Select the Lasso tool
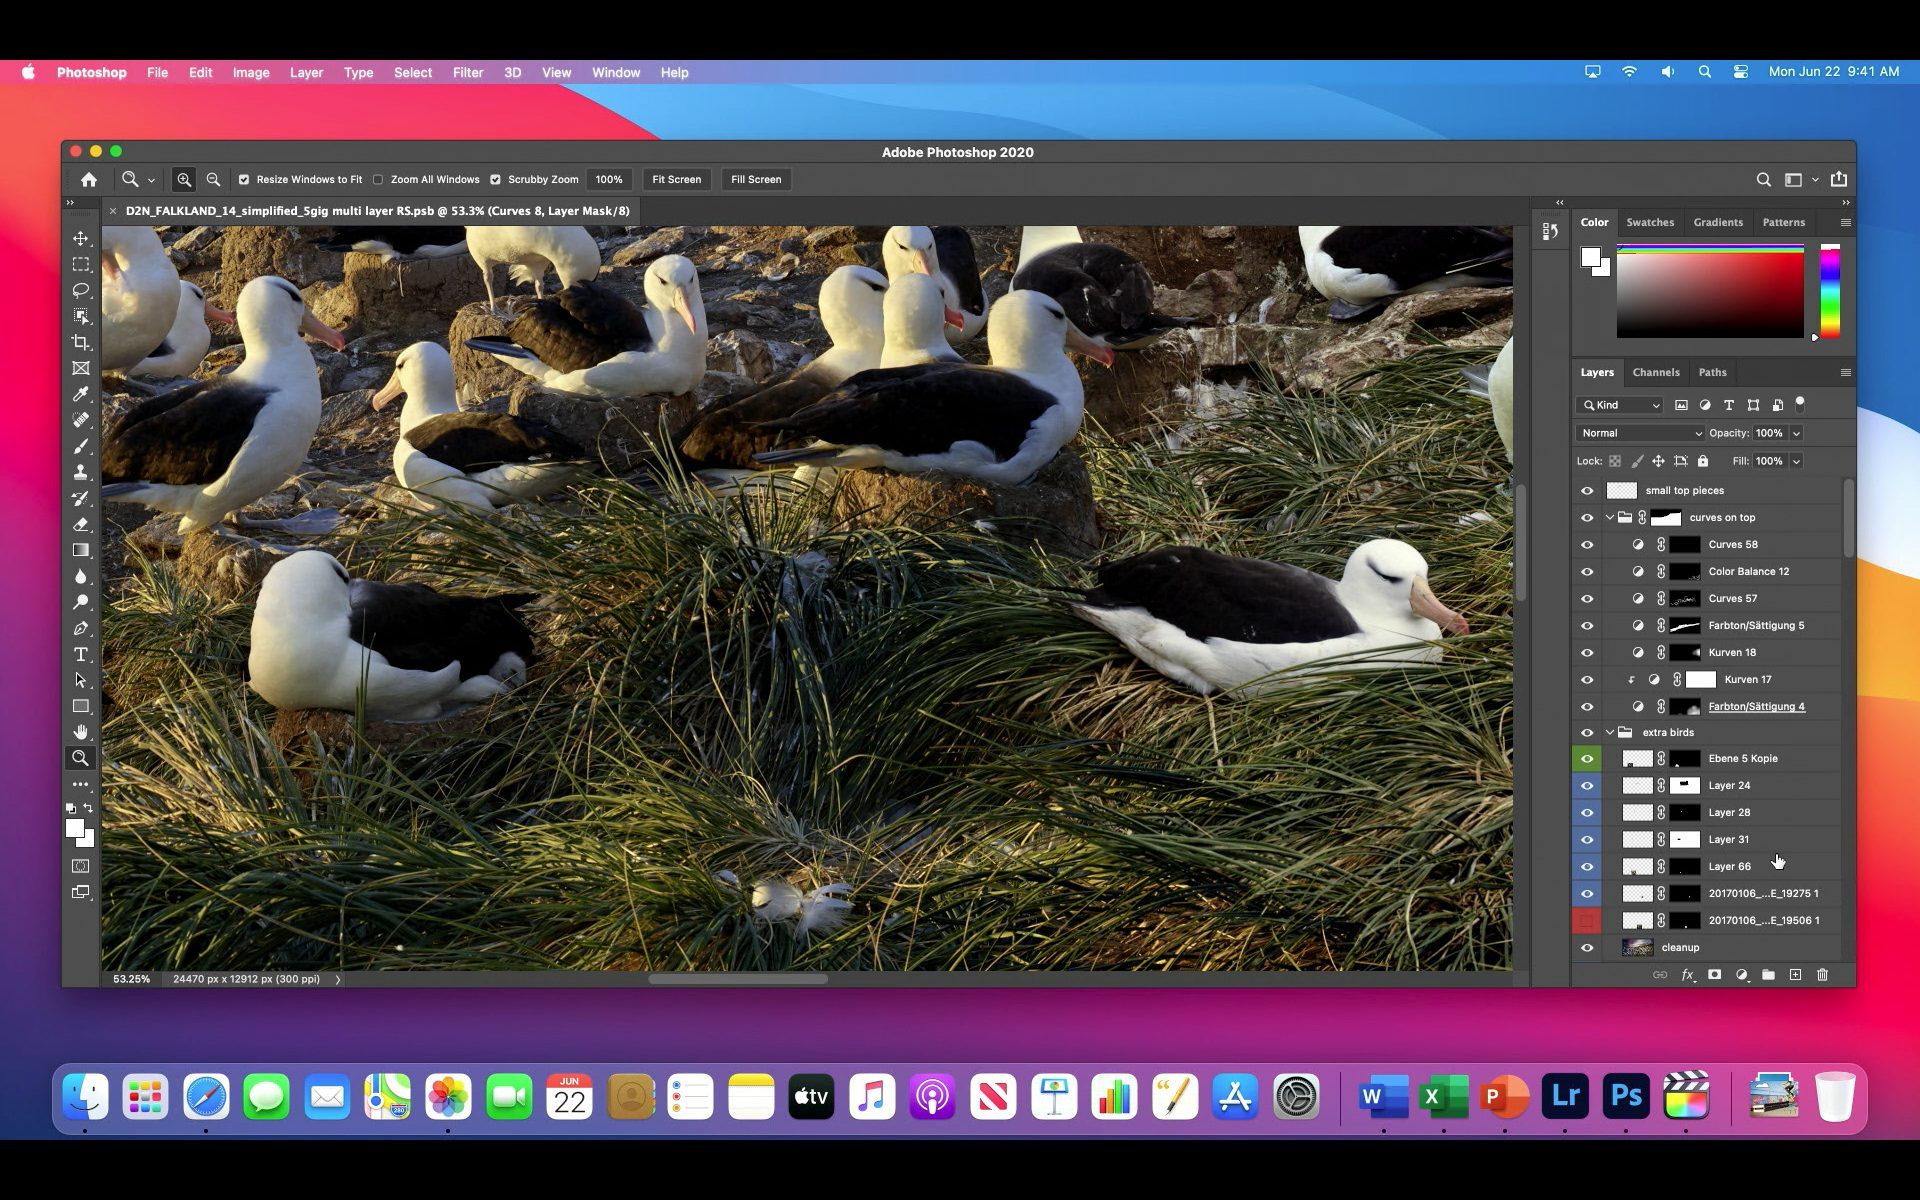Viewport: 1920px width, 1200px height. [x=81, y=290]
